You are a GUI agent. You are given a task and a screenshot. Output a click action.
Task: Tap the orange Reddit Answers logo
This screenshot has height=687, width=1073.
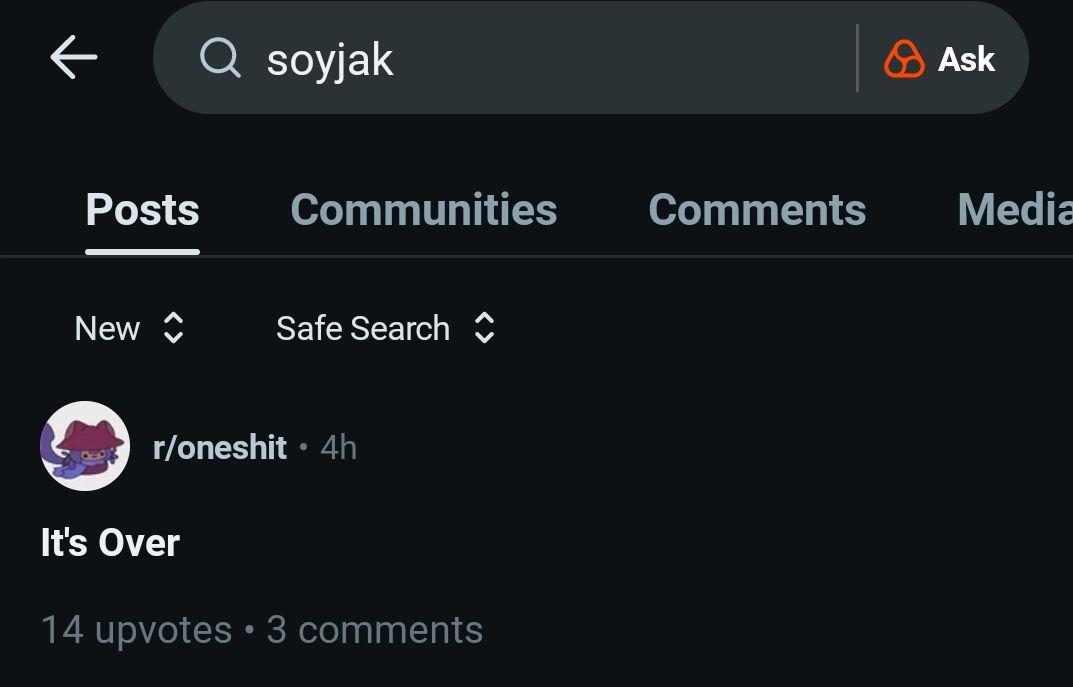click(x=904, y=59)
